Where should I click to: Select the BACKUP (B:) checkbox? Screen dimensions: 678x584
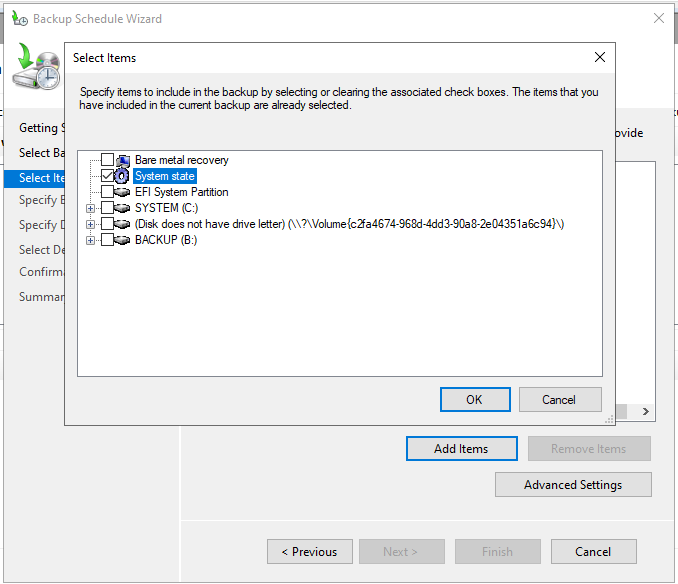click(x=107, y=240)
